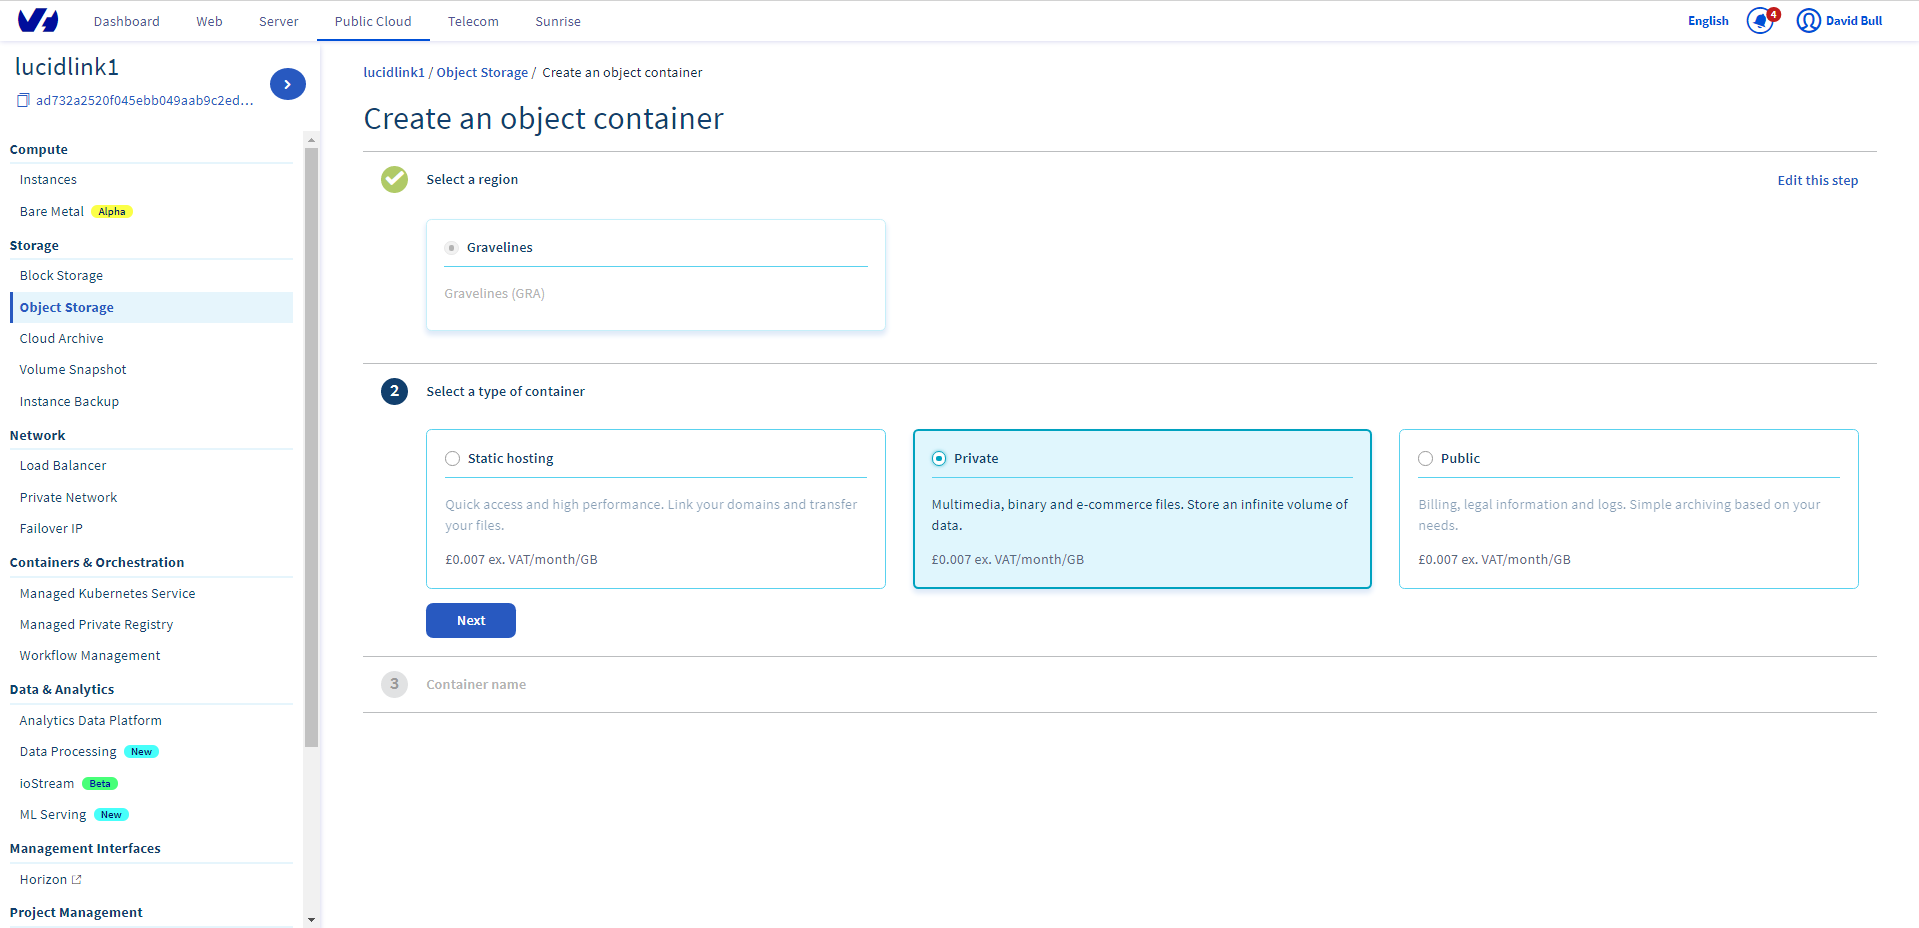1919x928 pixels.
Task: Open Analytics Data Platform
Action: 90,721
